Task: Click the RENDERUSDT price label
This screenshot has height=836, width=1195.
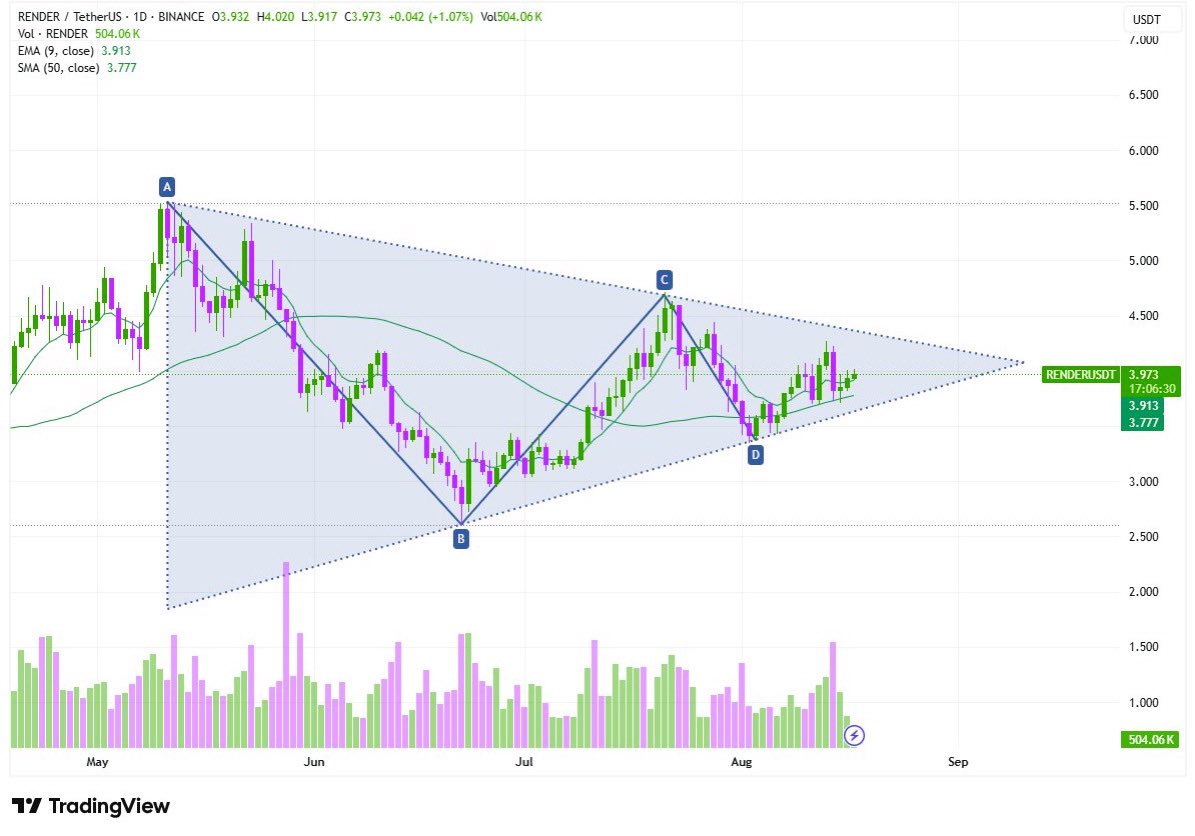Action: (x=1081, y=375)
